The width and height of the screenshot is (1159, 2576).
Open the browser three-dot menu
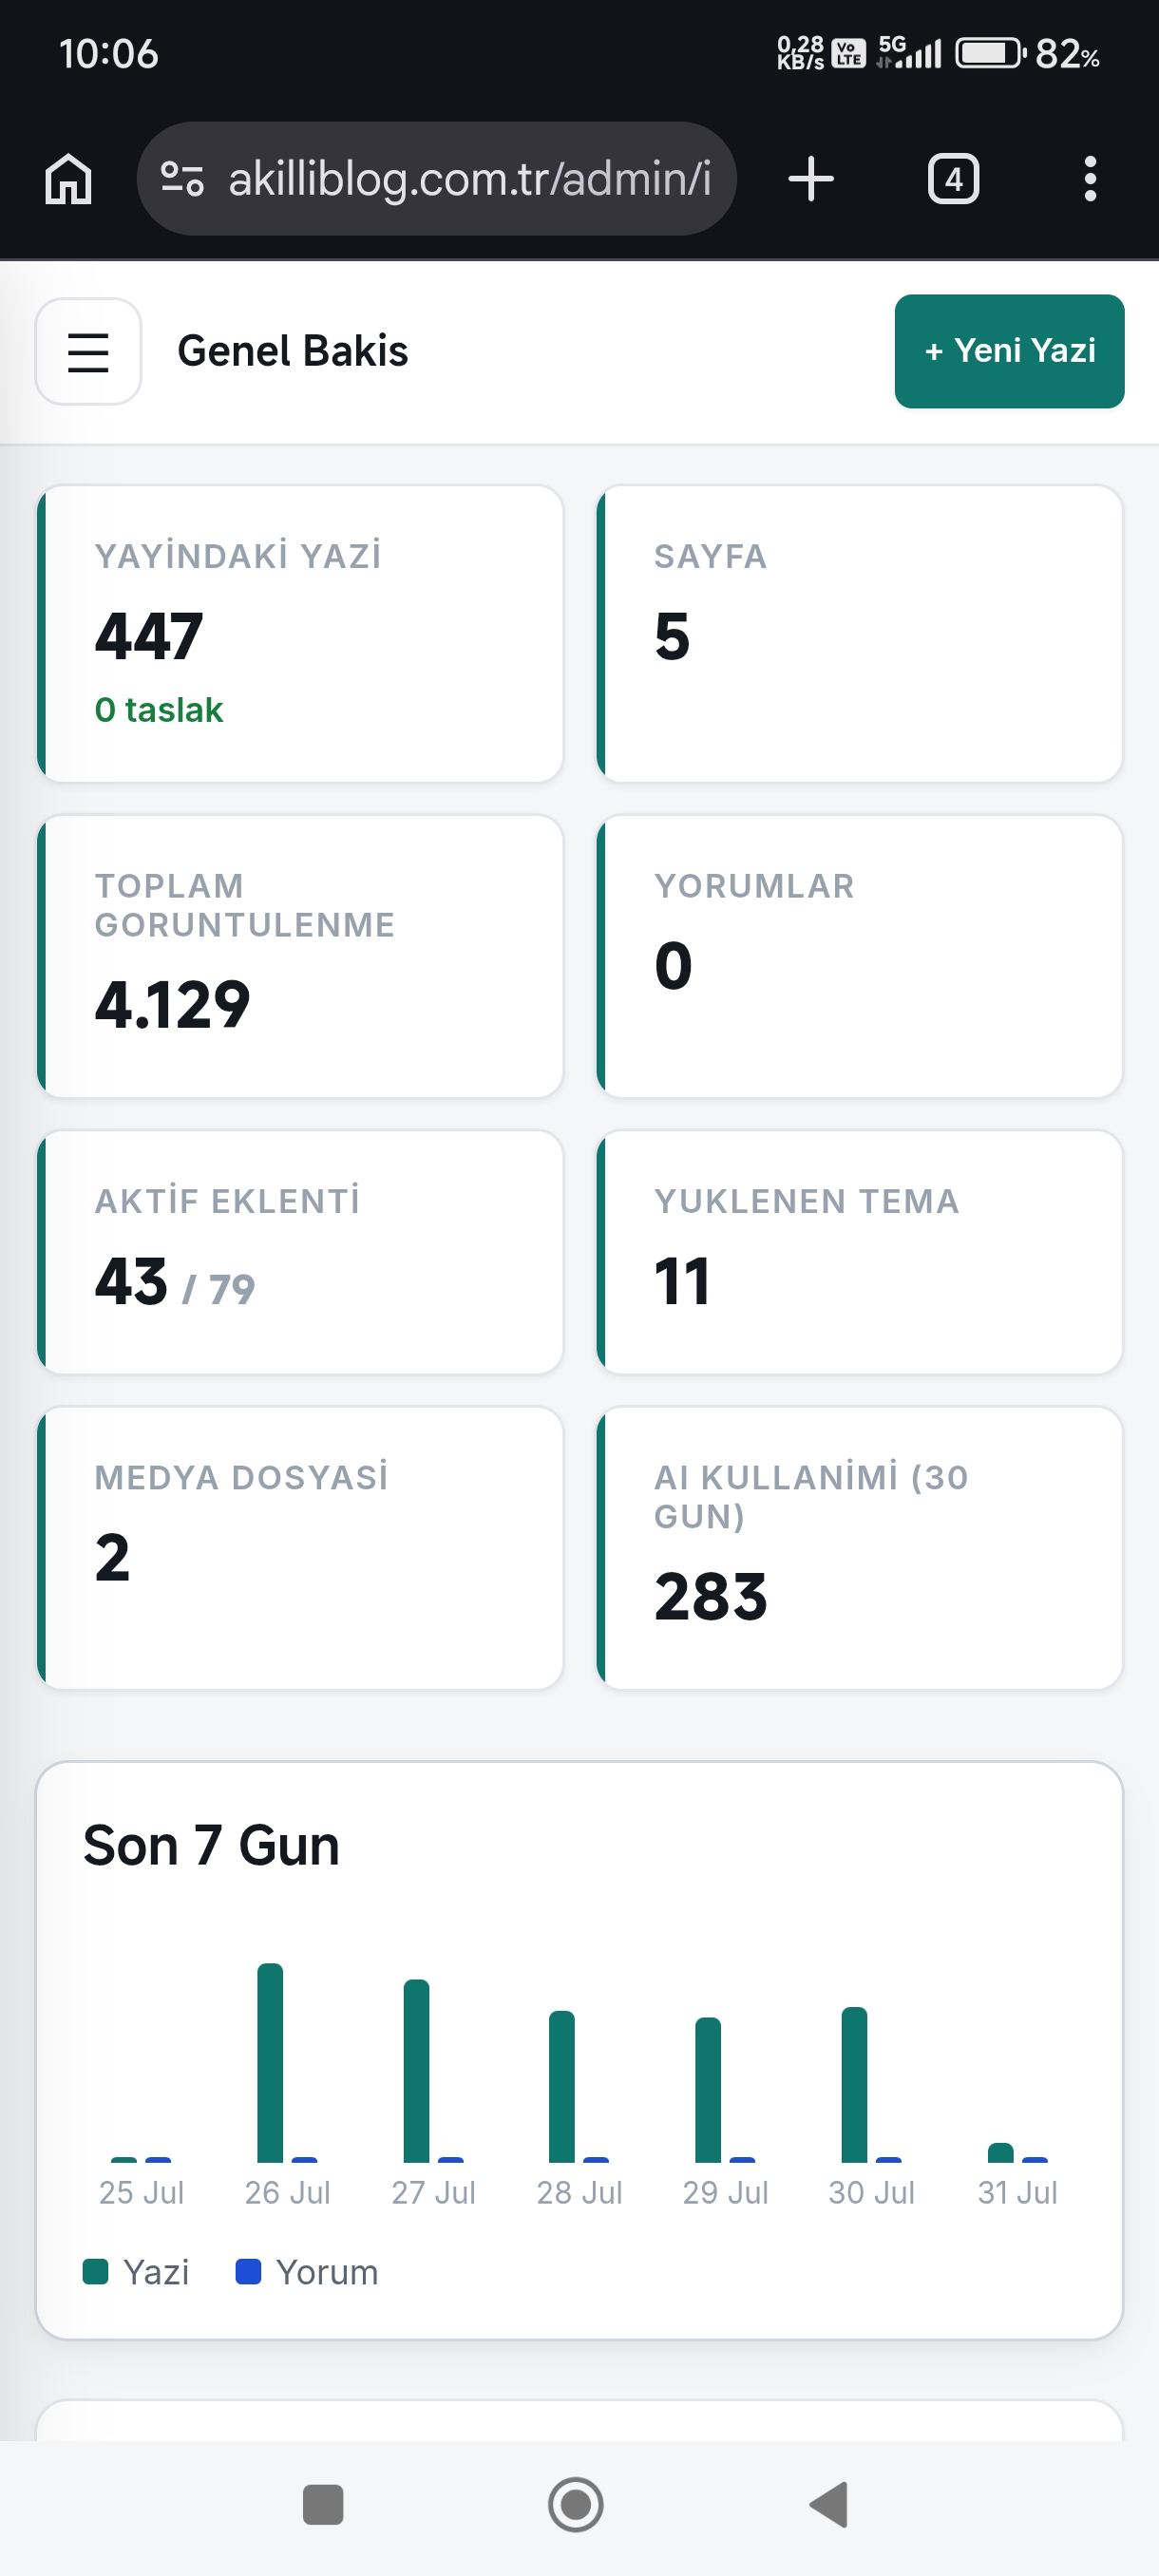pyautogui.click(x=1090, y=179)
